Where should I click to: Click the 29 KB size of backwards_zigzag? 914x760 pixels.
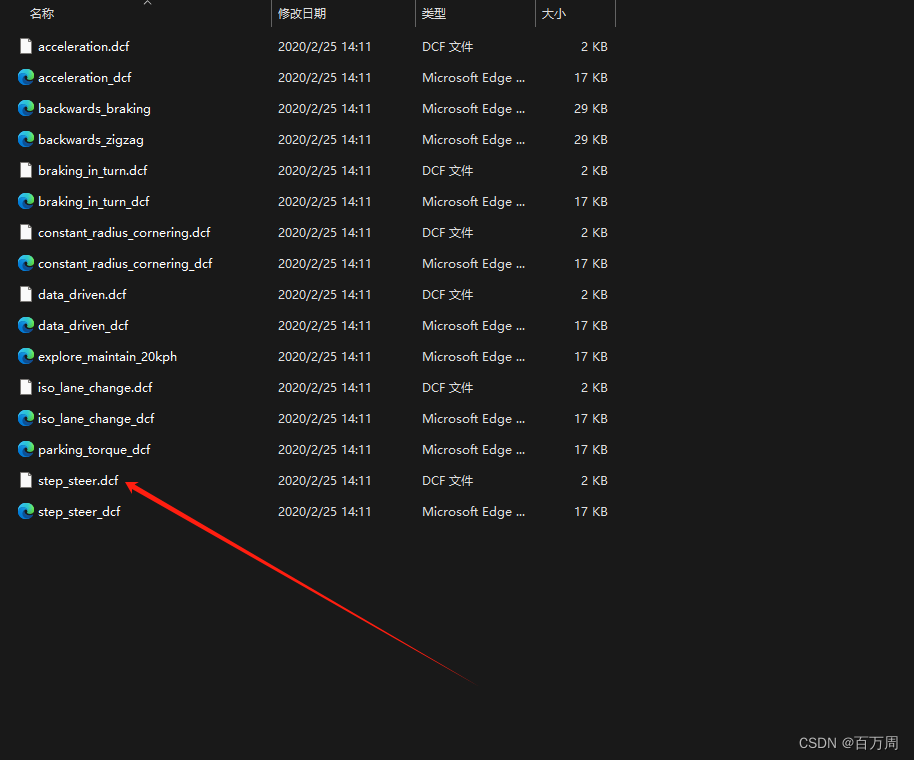coord(590,140)
